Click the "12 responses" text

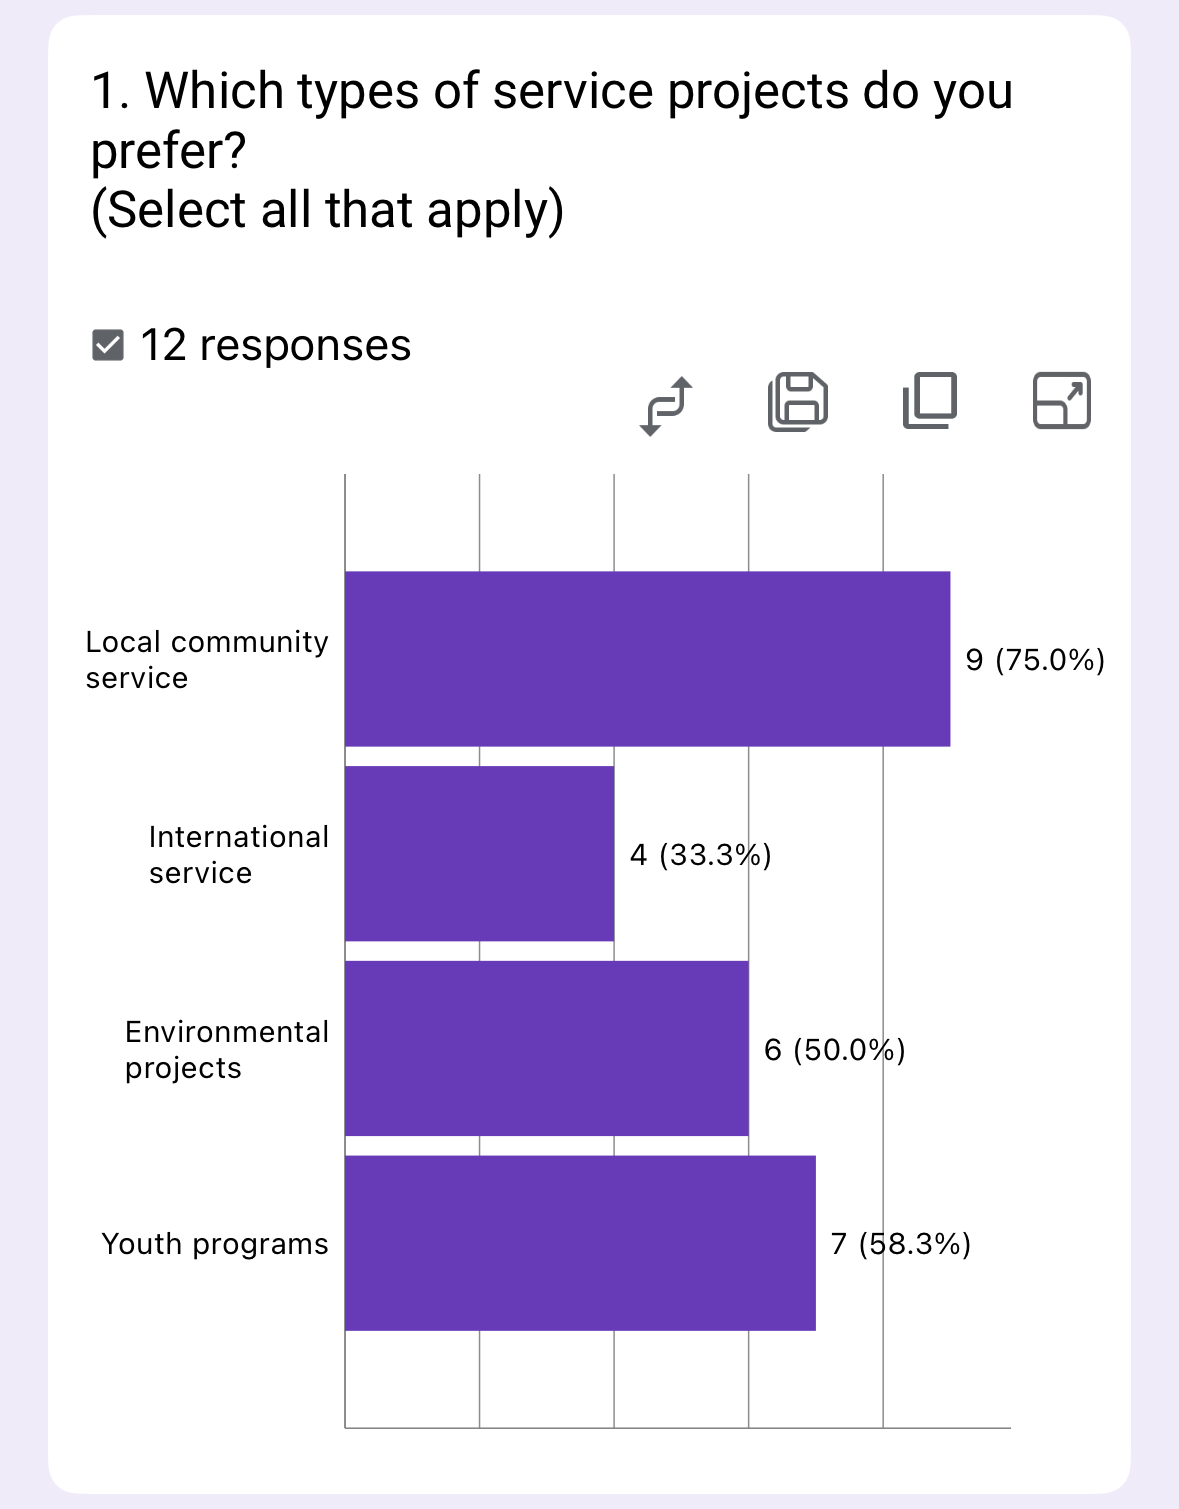click(275, 345)
